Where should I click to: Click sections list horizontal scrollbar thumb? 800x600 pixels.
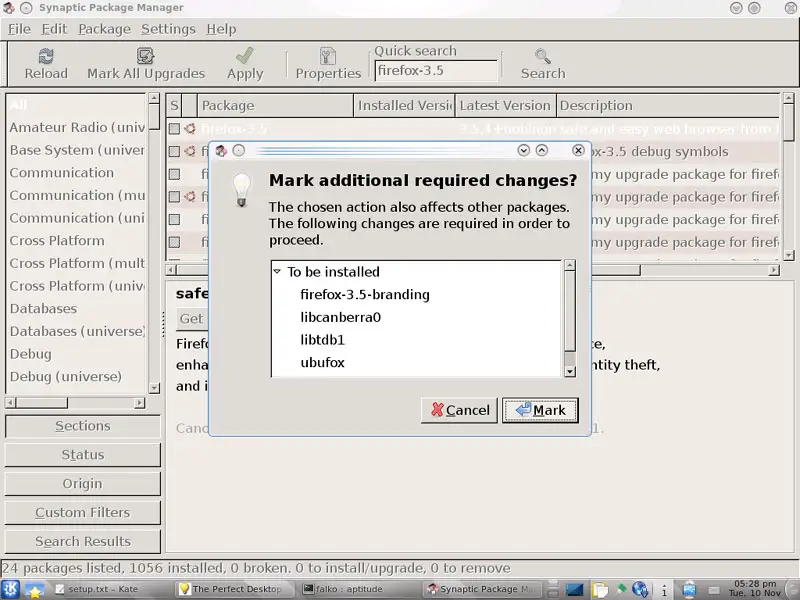click(x=42, y=403)
